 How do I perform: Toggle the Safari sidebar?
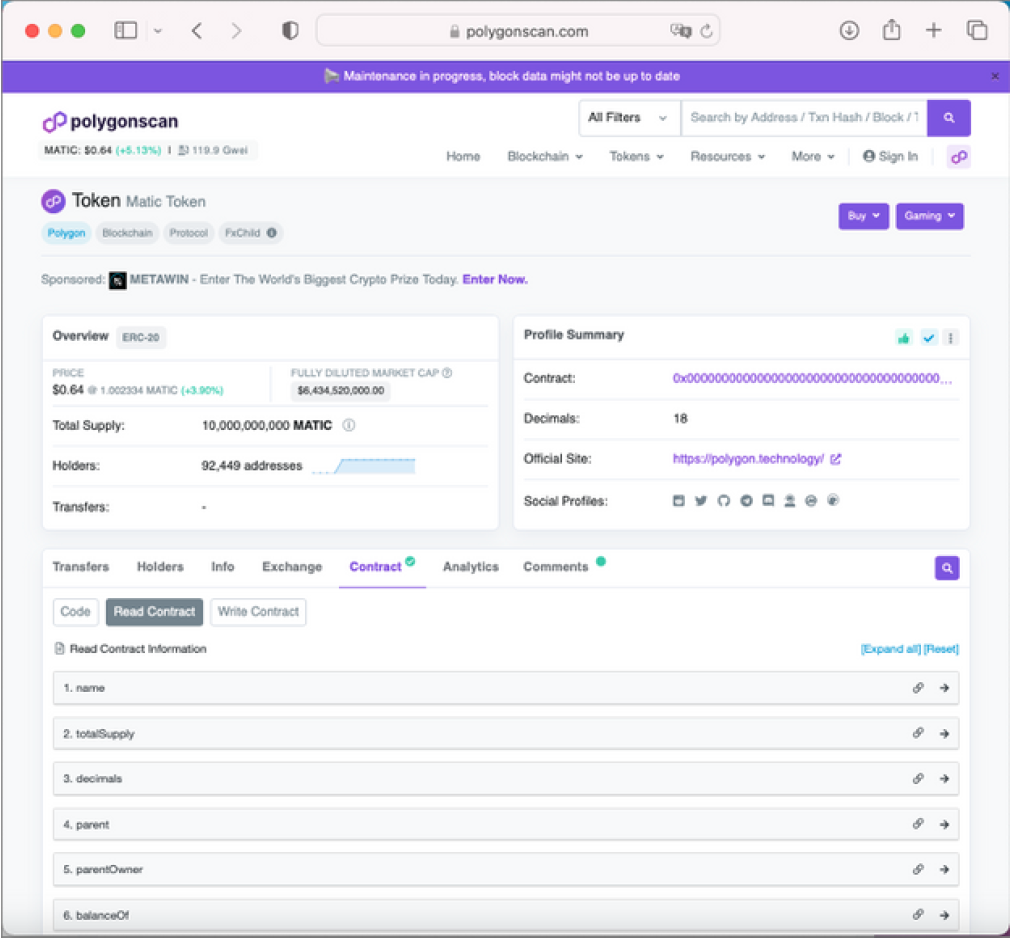(x=125, y=30)
